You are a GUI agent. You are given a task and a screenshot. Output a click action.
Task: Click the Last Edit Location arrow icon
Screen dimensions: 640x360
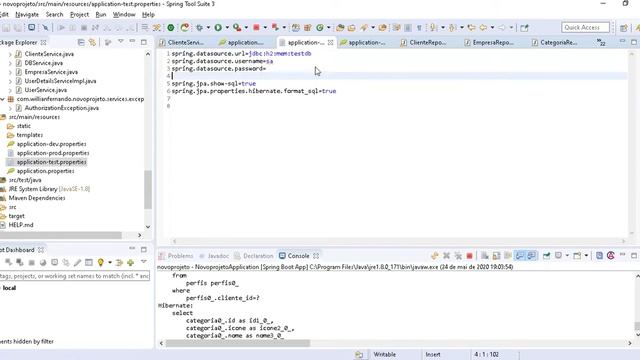[x=471, y=27]
